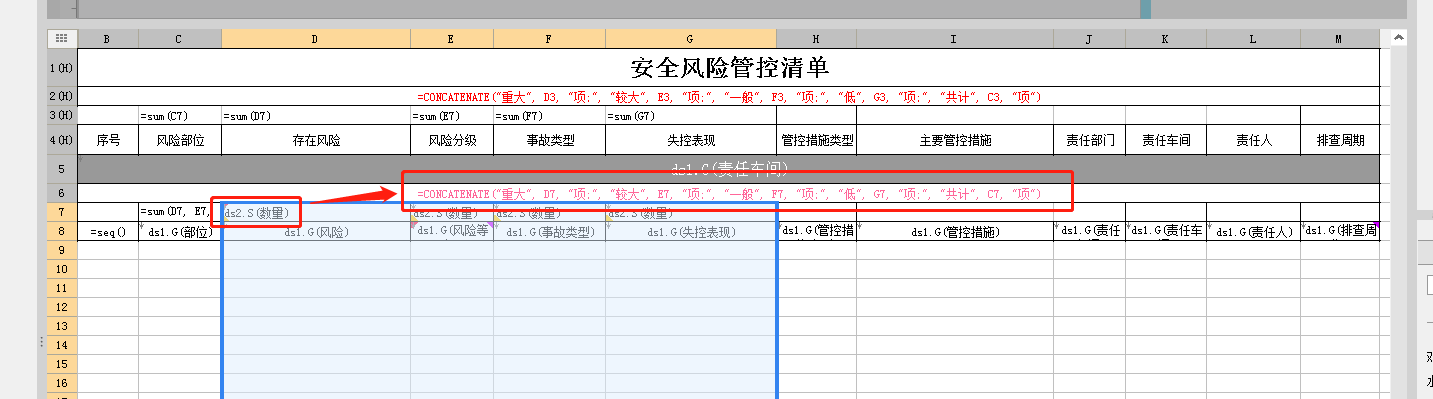
Task: Select row header 12
Action: pyautogui.click(x=62, y=307)
